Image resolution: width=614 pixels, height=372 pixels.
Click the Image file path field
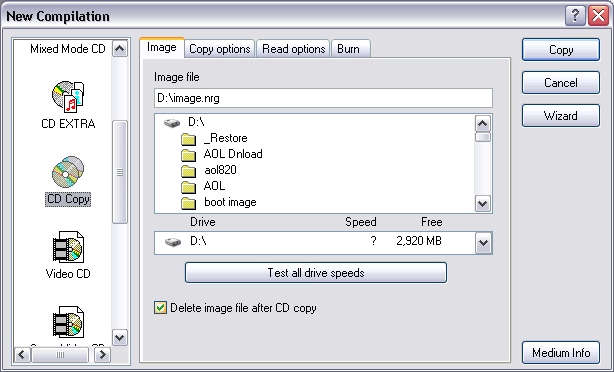pos(323,98)
